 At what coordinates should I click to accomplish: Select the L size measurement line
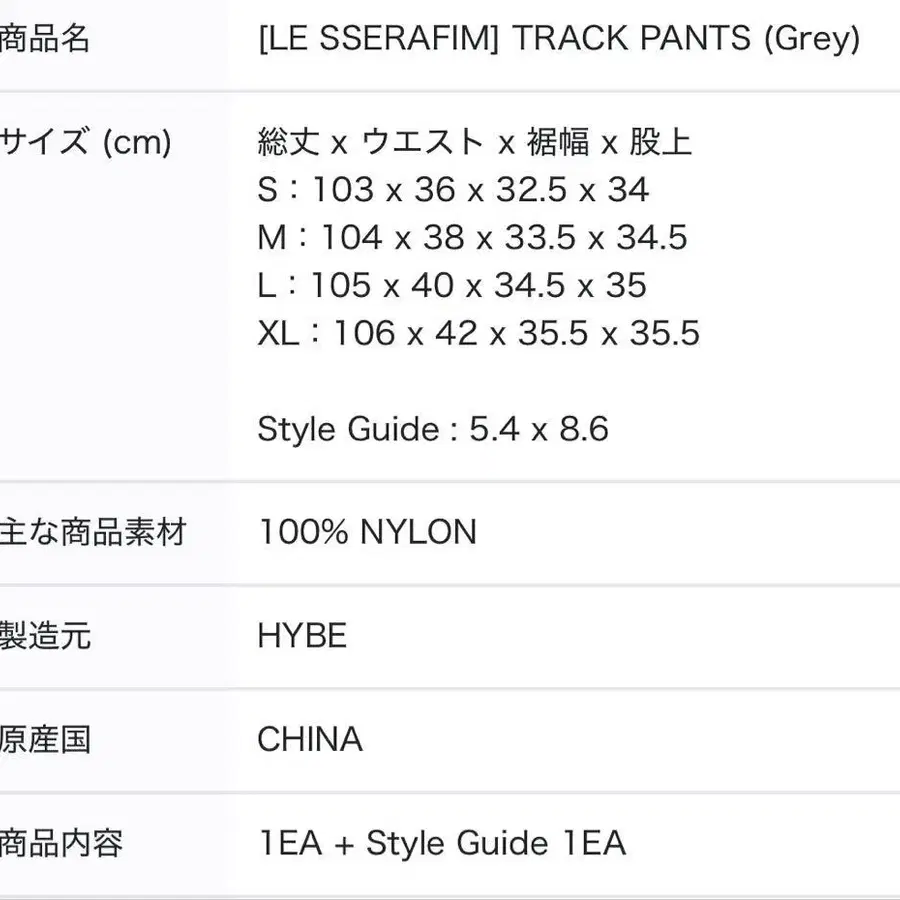[x=452, y=286]
